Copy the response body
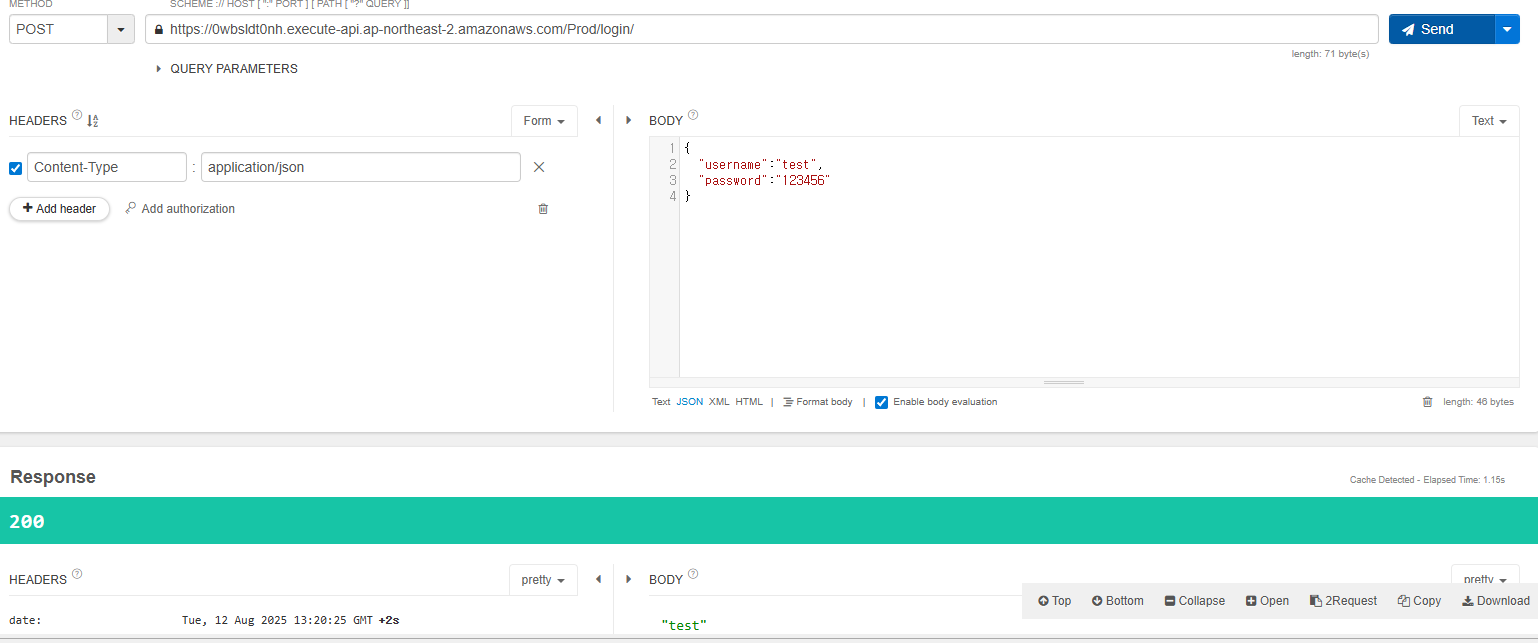This screenshot has height=643, width=1538. [x=1419, y=601]
